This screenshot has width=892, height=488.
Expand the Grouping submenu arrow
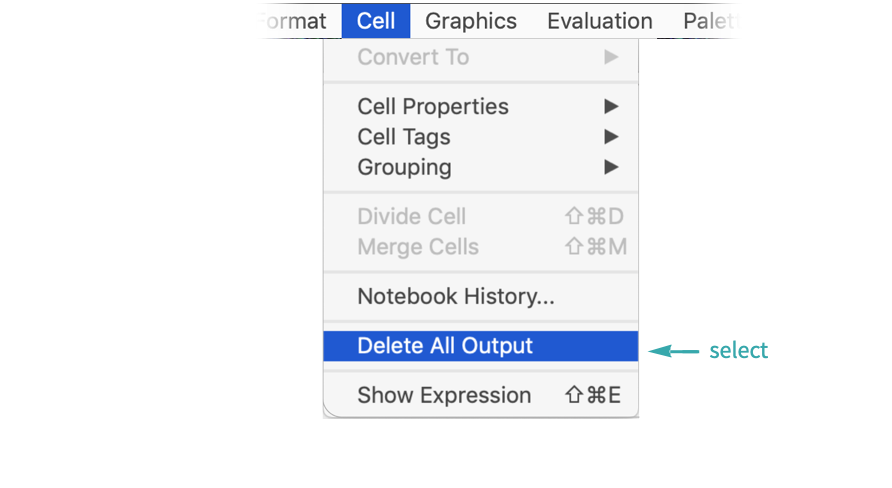tap(611, 167)
